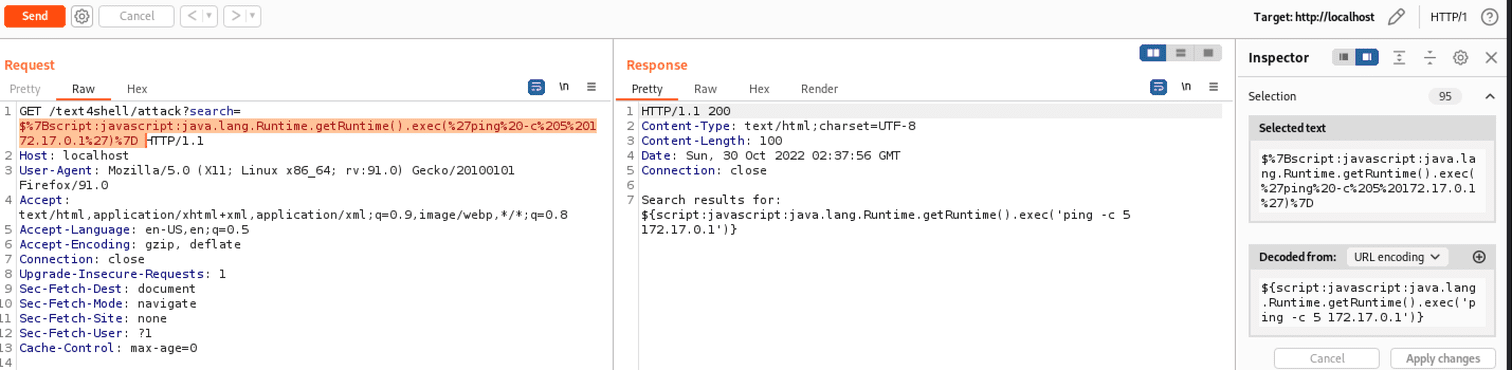Viewport: 1512px width, 370px height.
Task: Toggle response line wrap icon
Action: tap(1158, 88)
